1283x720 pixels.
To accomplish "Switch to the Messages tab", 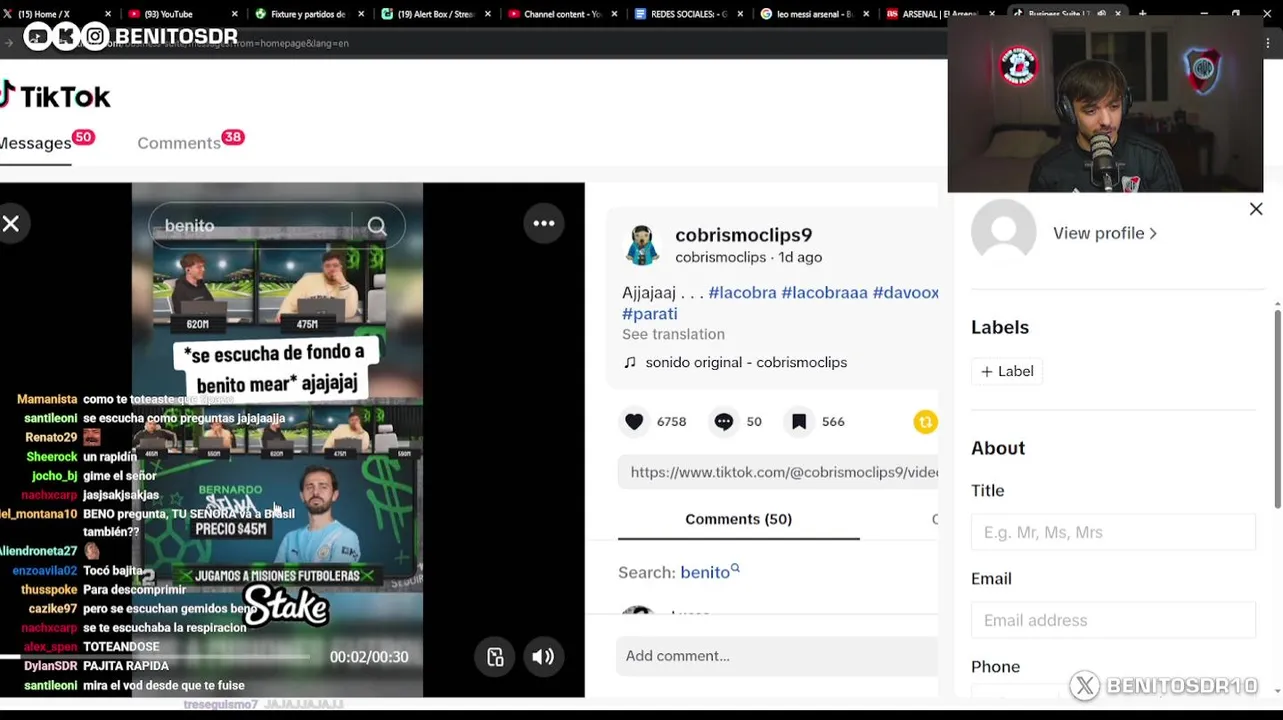I will pos(36,143).
